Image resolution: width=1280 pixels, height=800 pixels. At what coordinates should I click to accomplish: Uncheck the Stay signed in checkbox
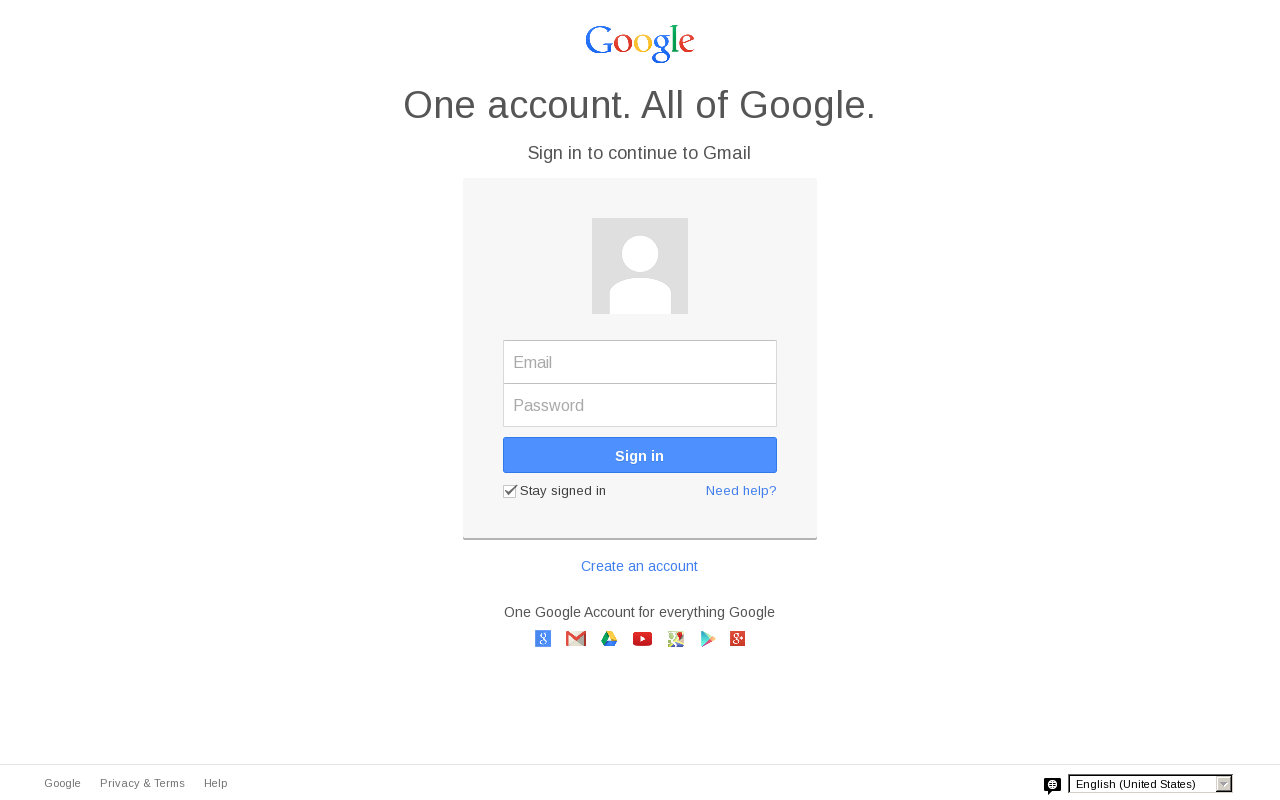(x=510, y=491)
